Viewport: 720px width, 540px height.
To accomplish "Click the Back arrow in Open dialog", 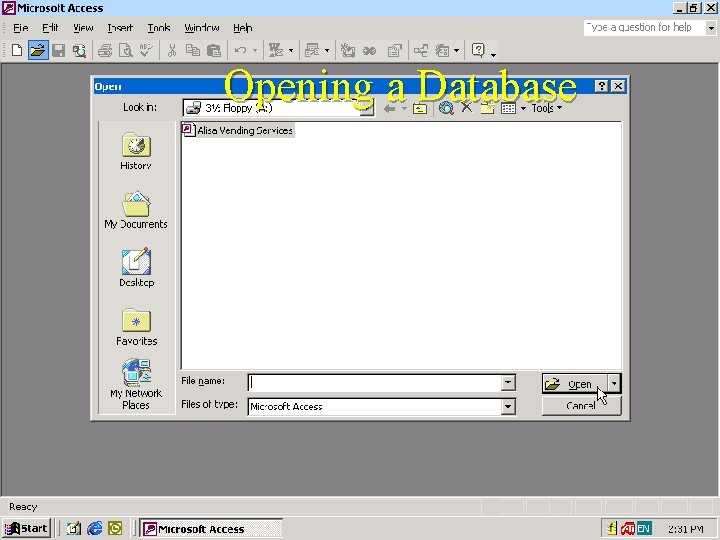I will point(389,109).
